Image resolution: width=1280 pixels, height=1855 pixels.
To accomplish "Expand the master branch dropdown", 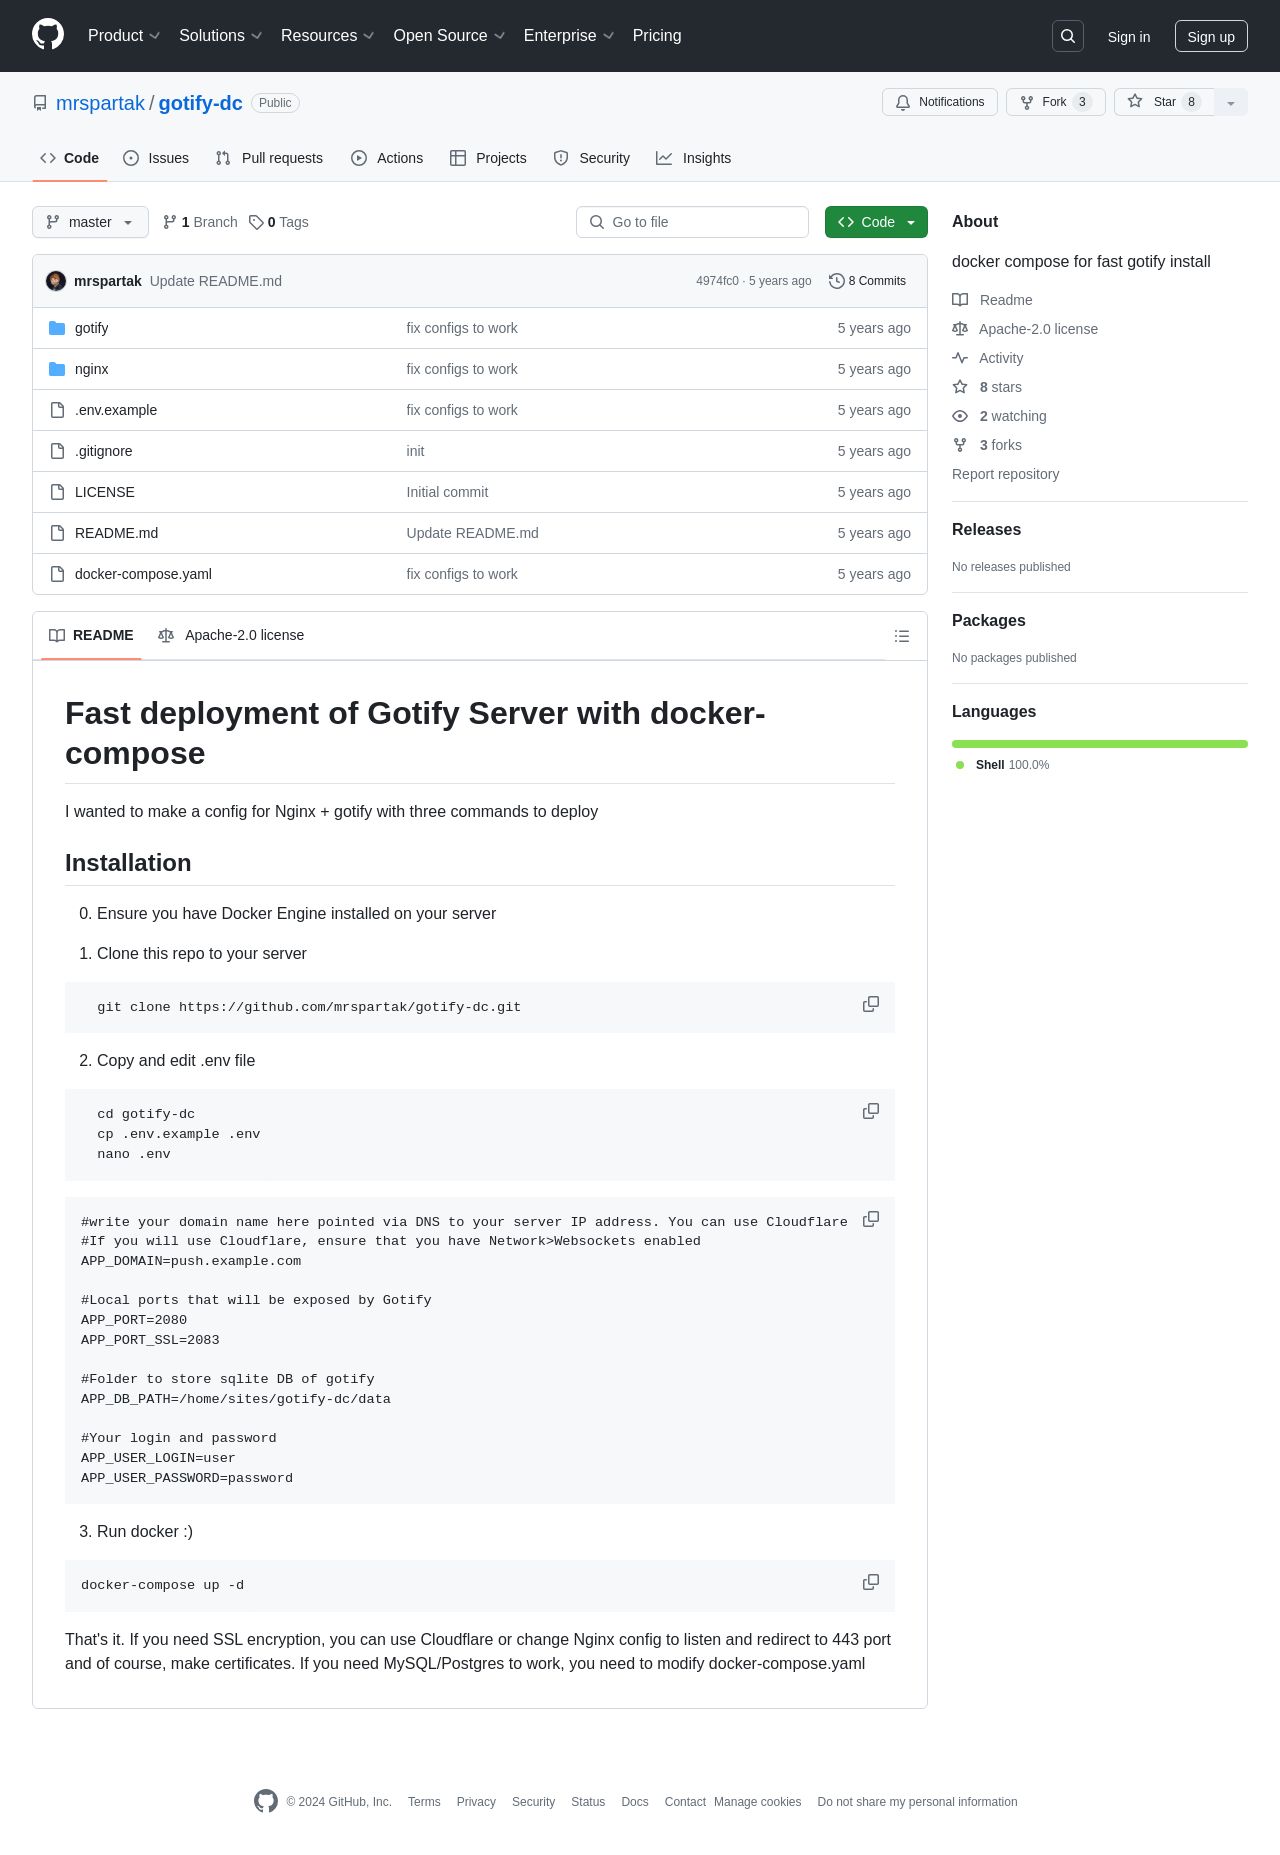I will tap(90, 222).
